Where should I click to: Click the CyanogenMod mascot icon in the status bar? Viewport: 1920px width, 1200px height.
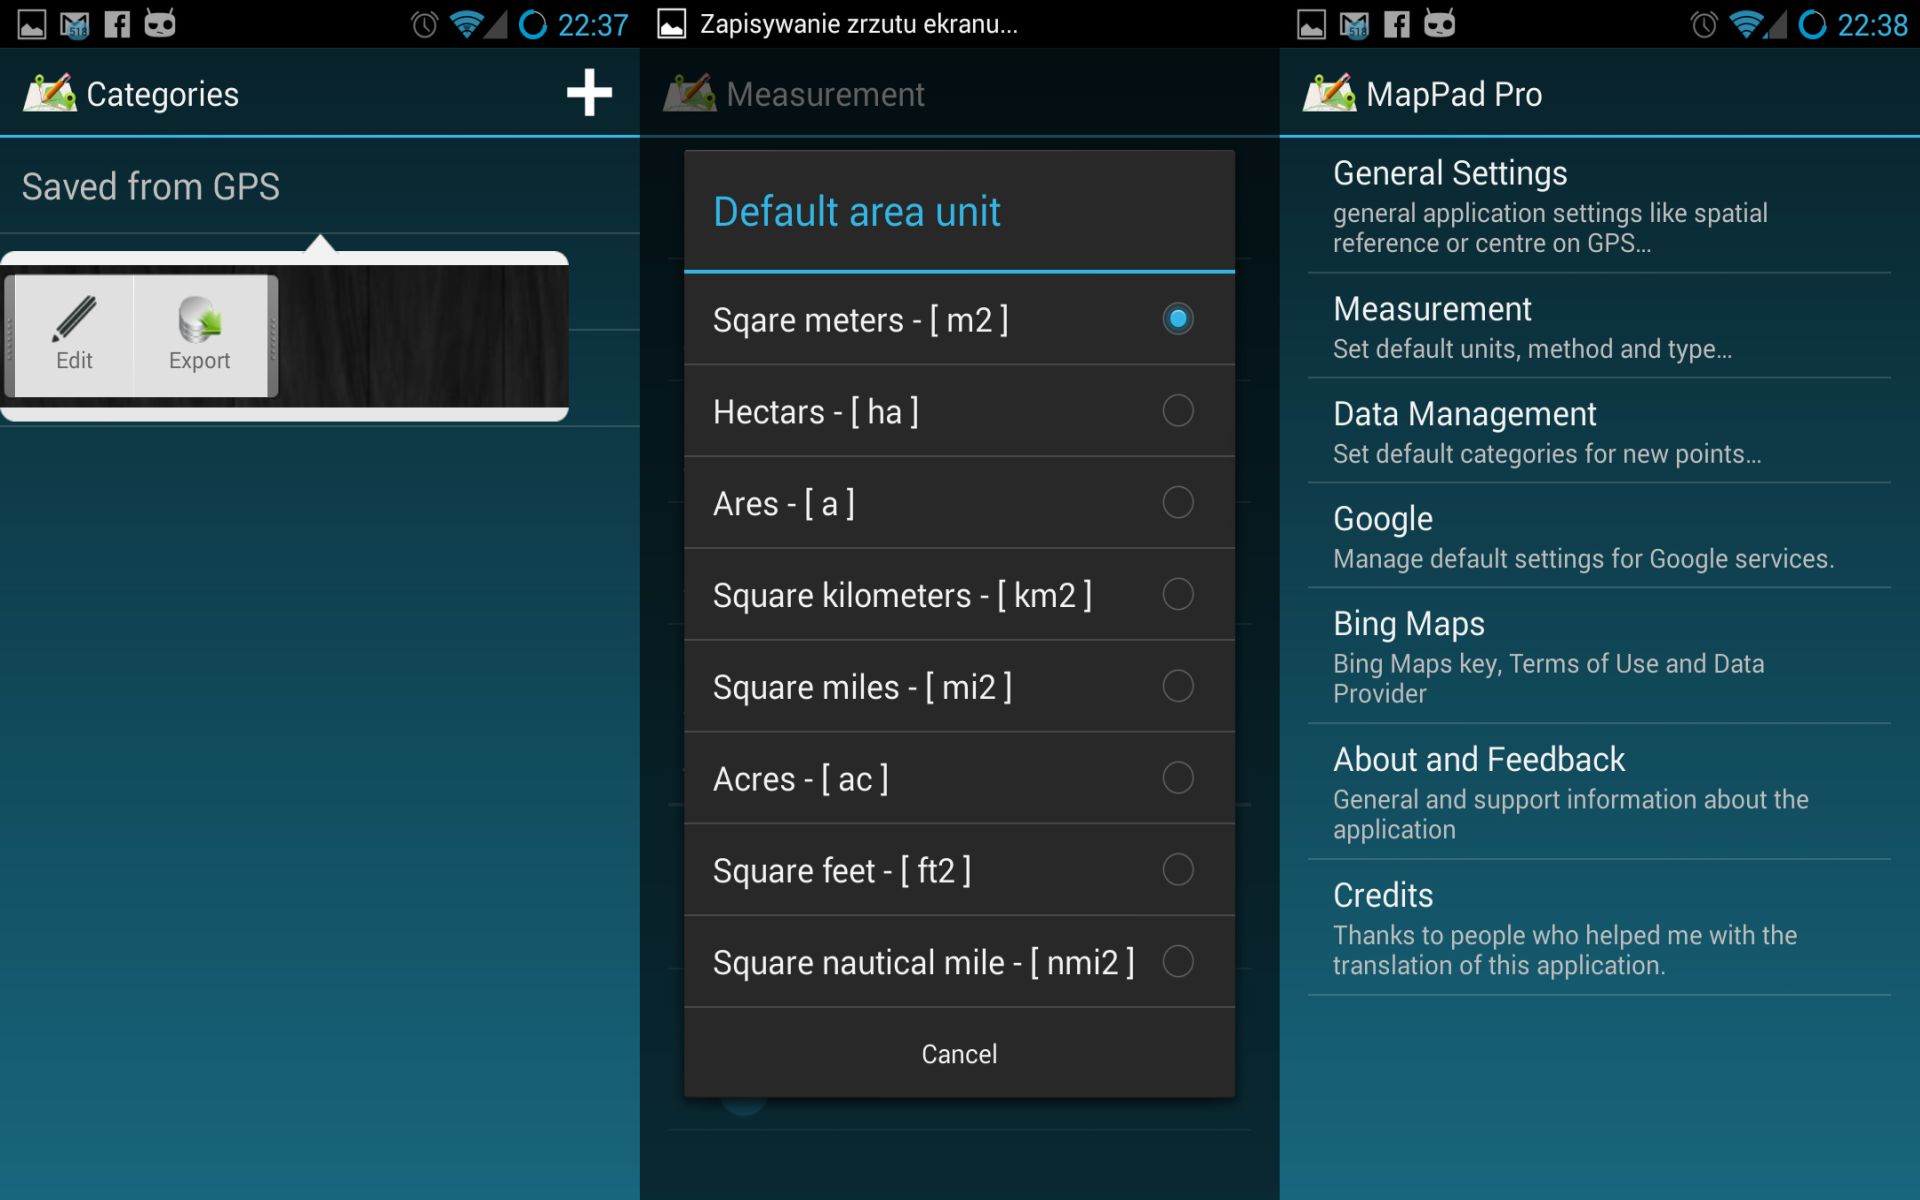click(x=161, y=22)
